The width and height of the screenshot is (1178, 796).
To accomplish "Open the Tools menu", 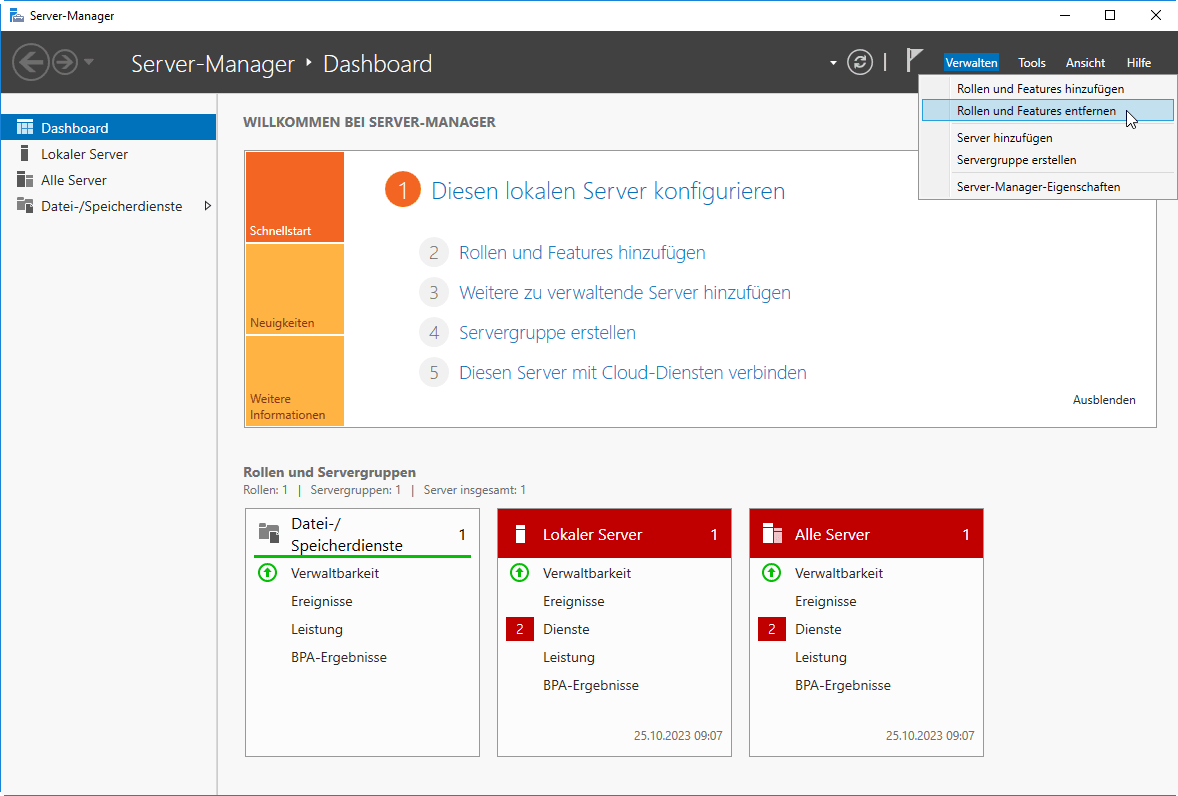I will (x=1031, y=63).
